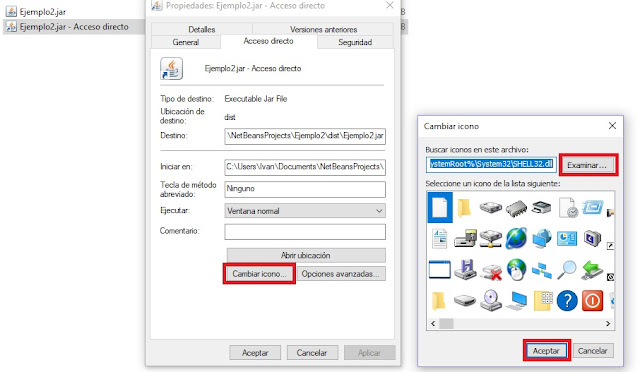Open the General tab

[186, 42]
